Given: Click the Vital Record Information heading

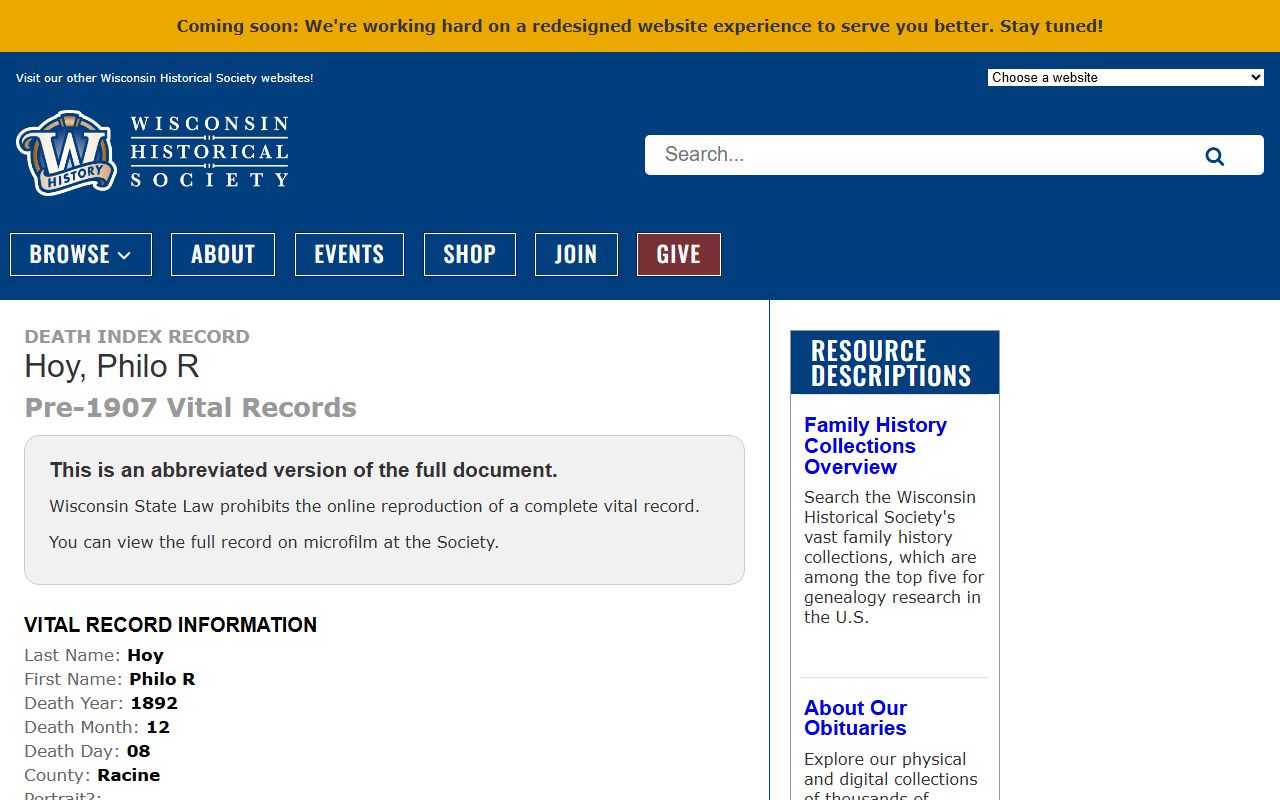Looking at the screenshot, I should (x=170, y=625).
